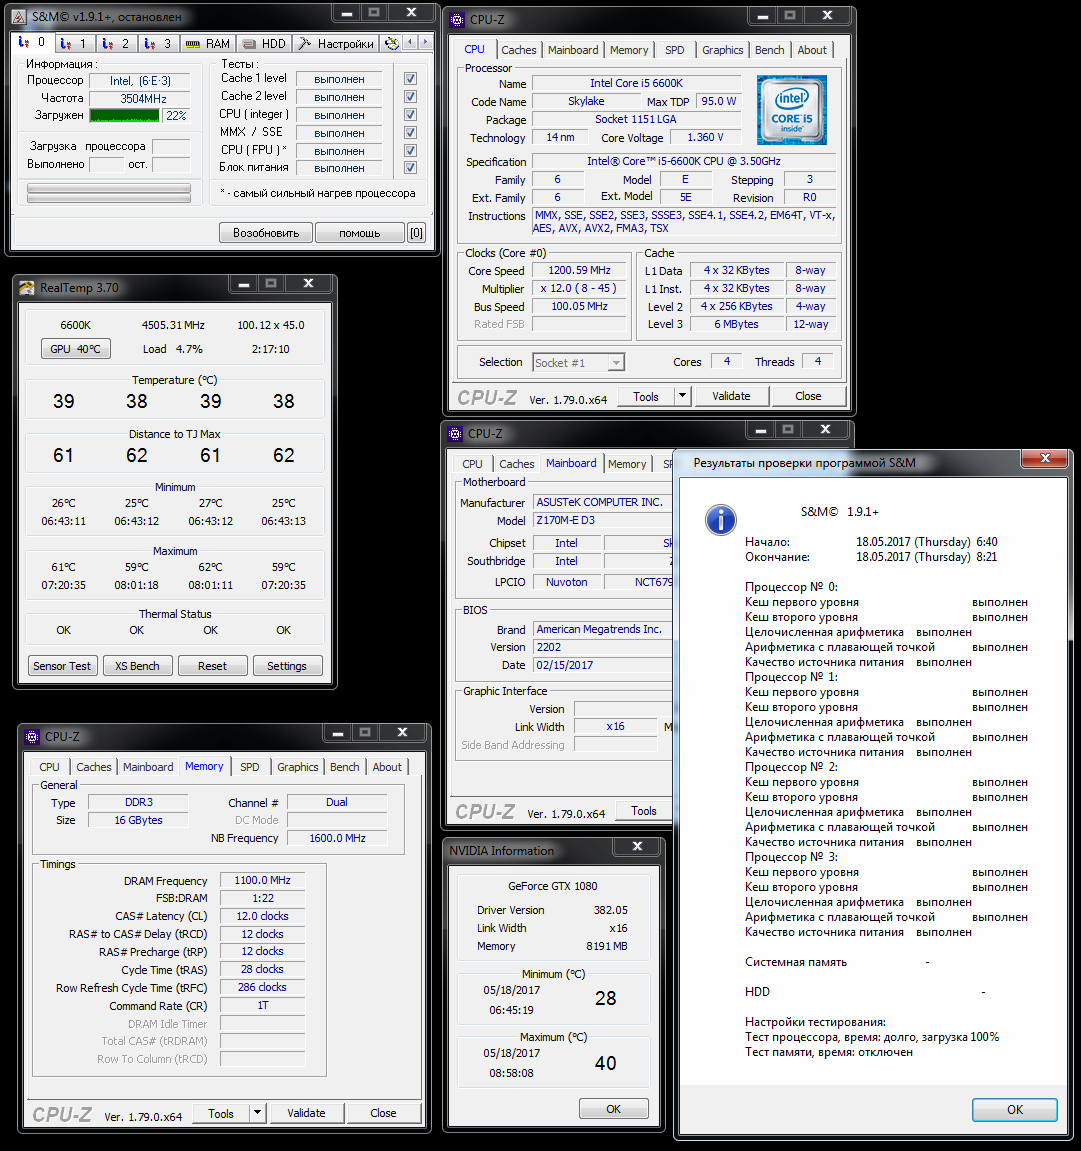The width and height of the screenshot is (1081, 1151).
Task: Click the disc icon tab in S&M
Action: [x=392, y=44]
